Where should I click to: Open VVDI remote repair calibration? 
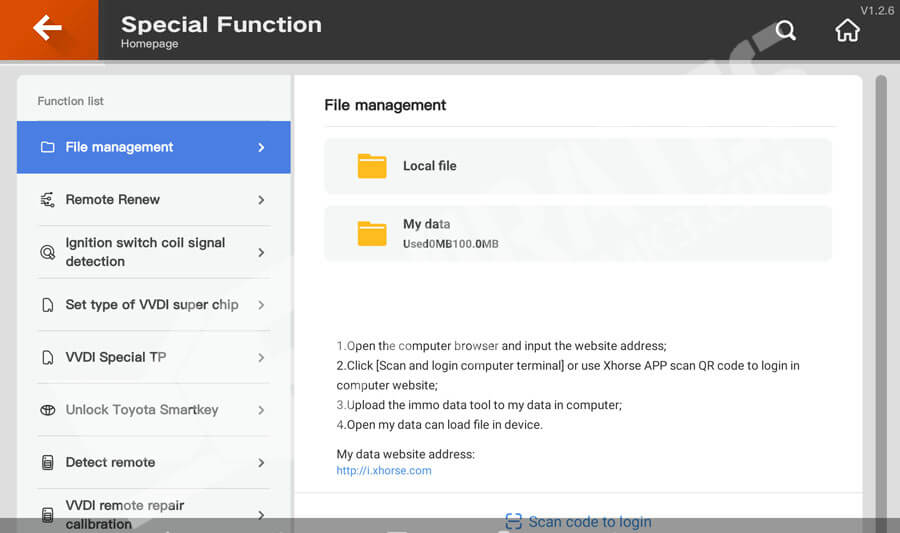pos(124,514)
